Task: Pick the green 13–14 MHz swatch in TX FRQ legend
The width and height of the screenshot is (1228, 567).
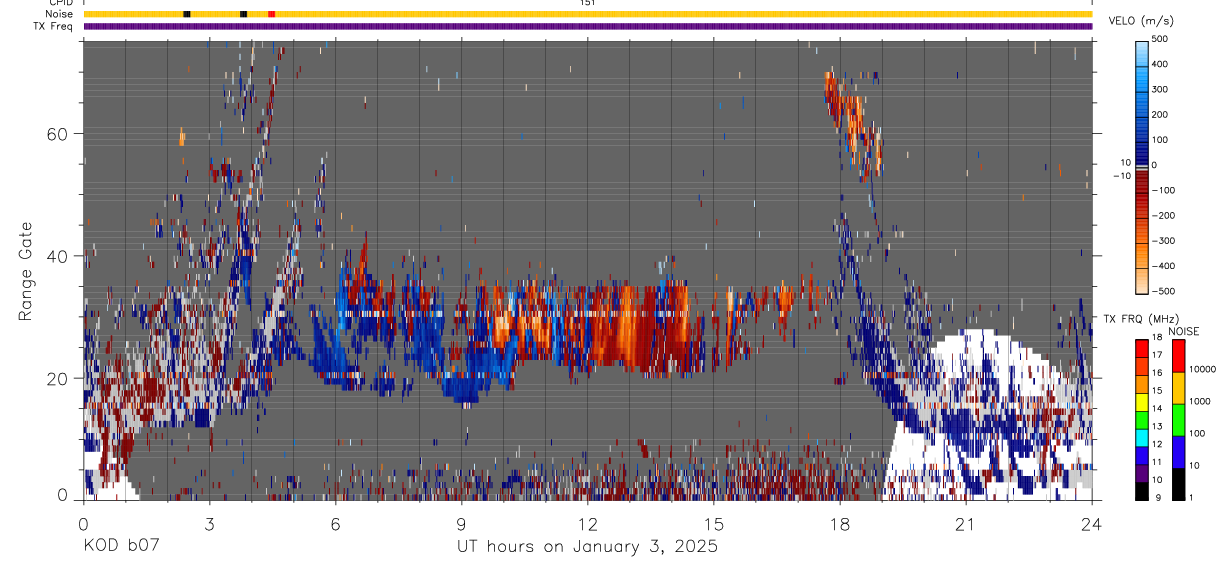Action: (x=1142, y=420)
